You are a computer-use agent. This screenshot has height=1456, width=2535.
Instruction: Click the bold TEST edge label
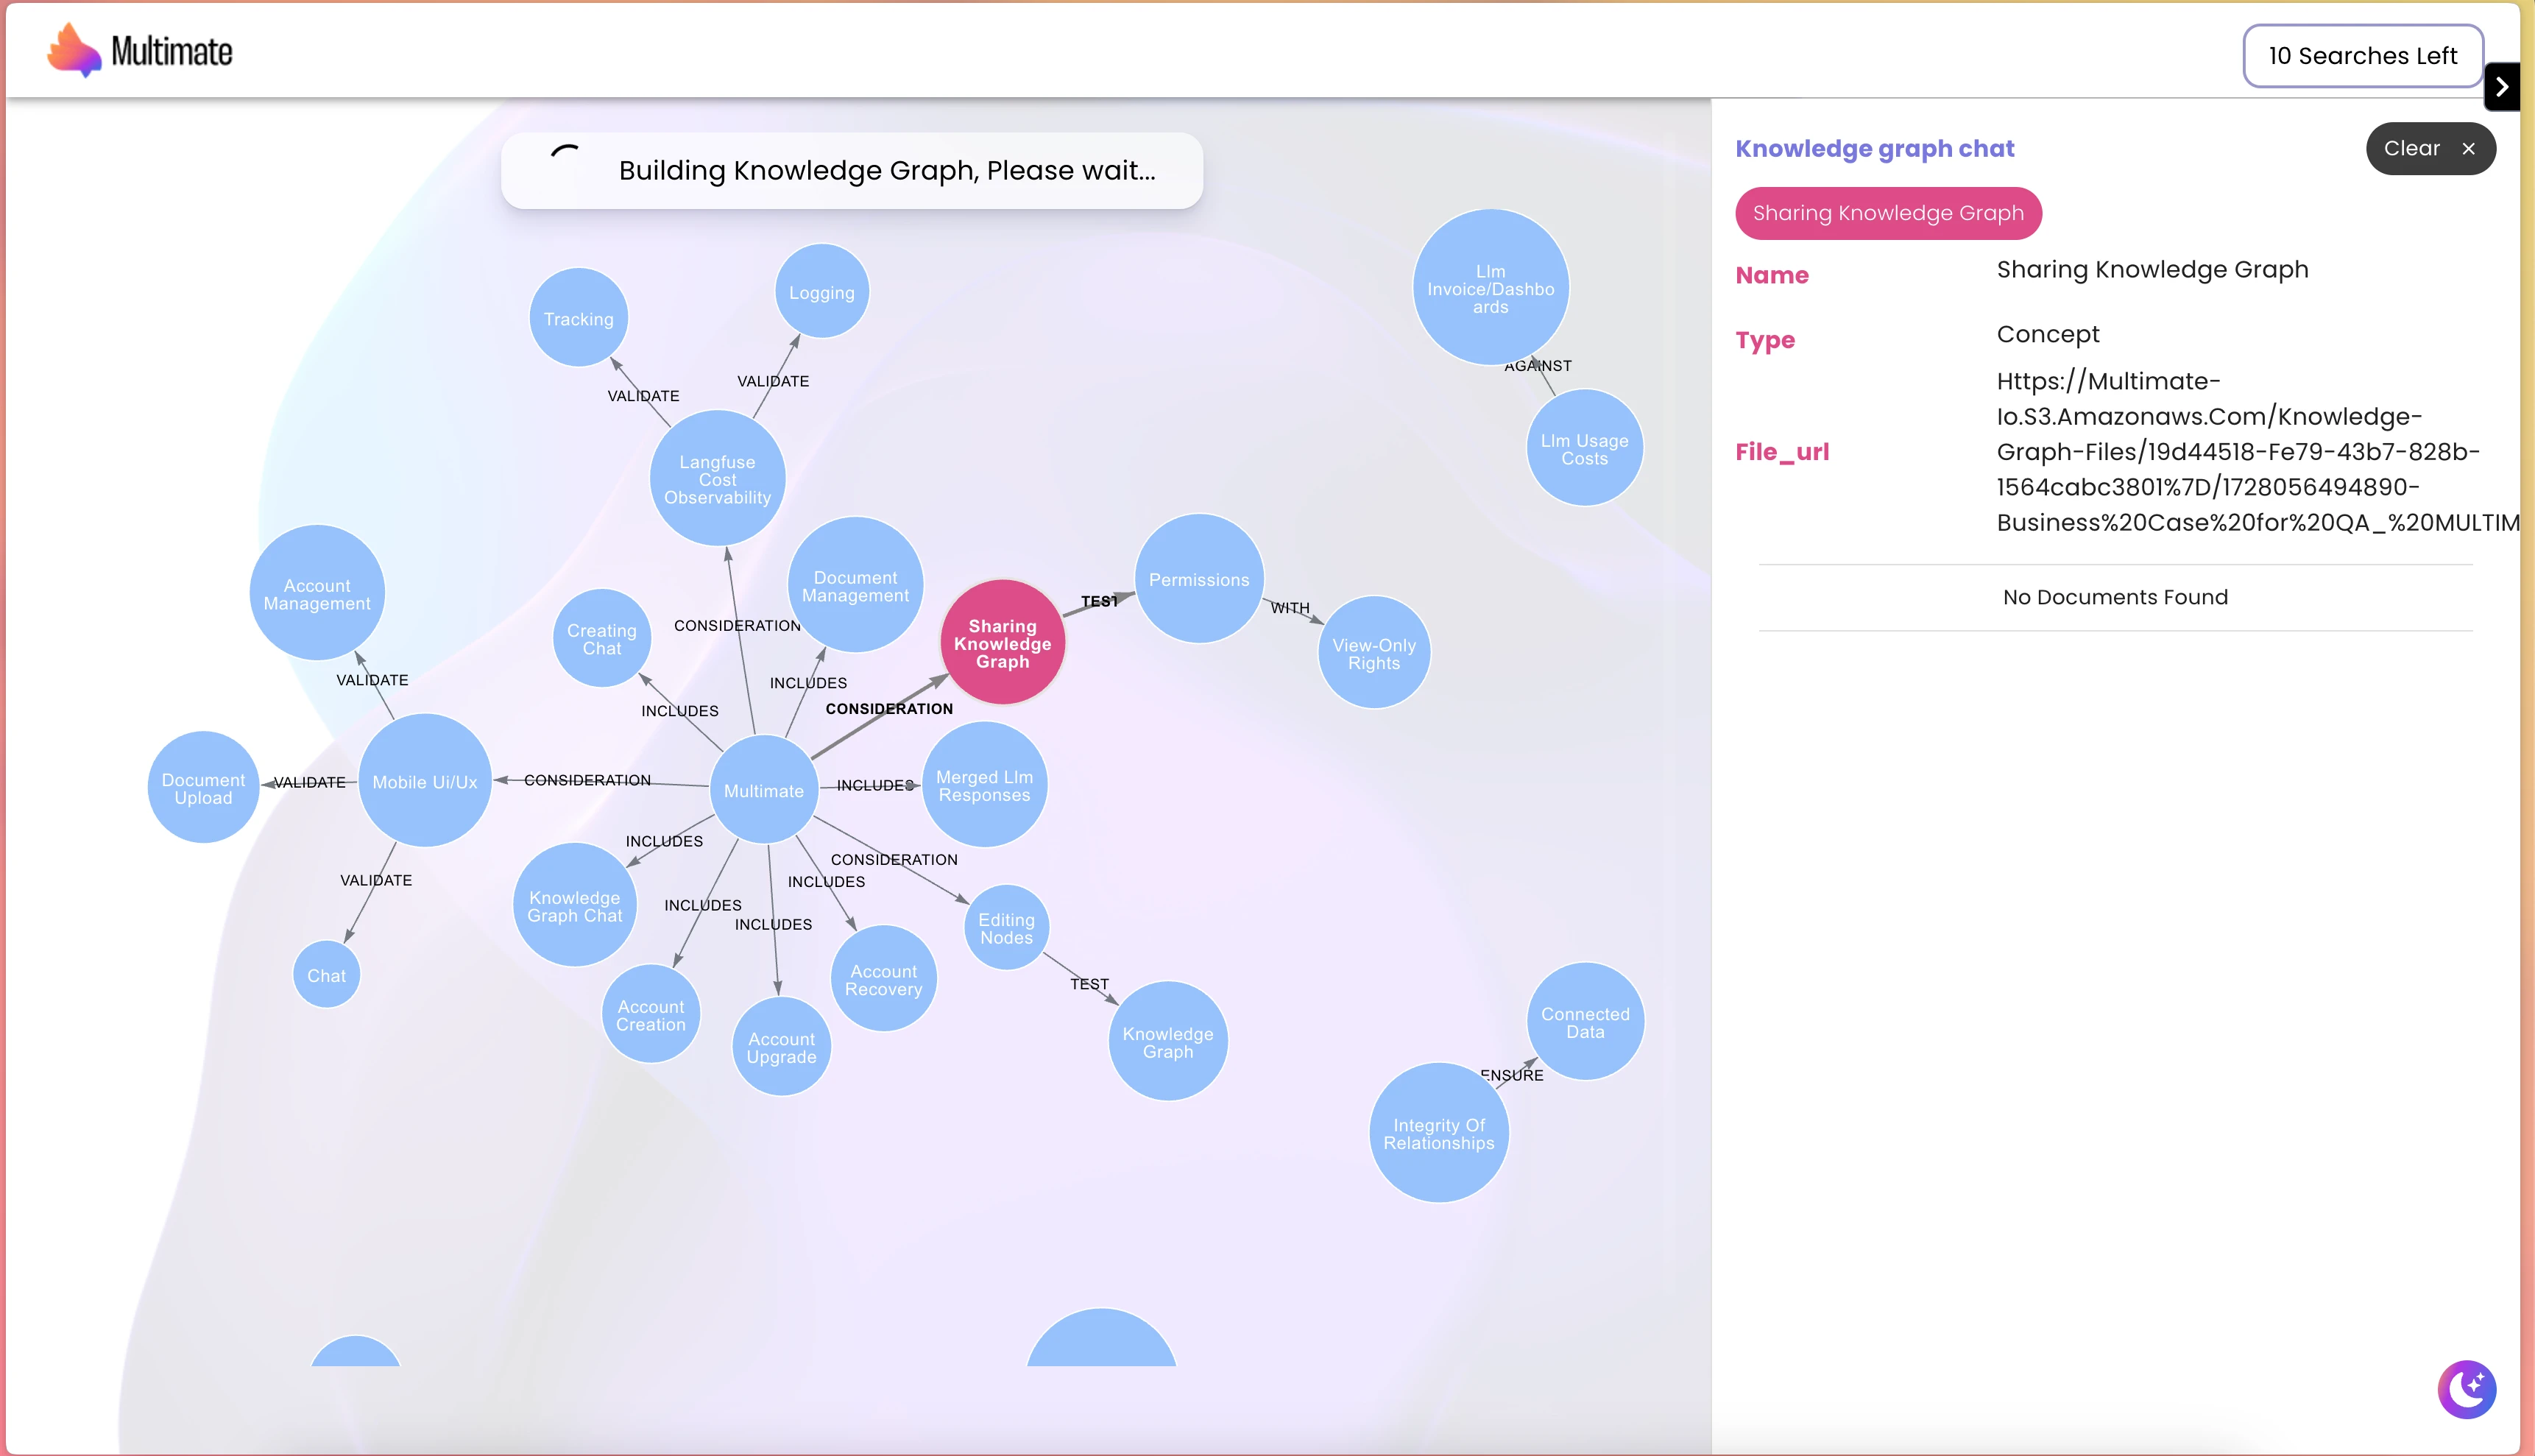pos(1099,601)
